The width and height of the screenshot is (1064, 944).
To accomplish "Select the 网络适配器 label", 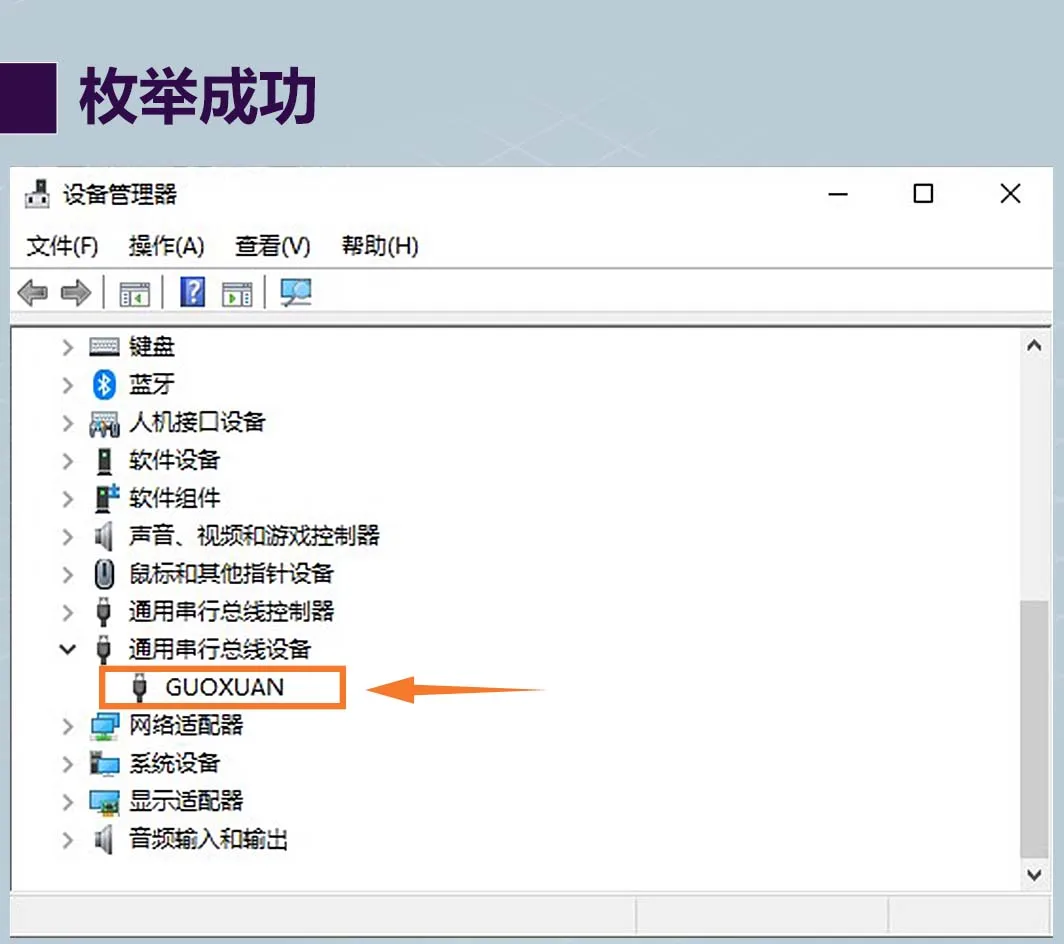I will click(x=186, y=725).
